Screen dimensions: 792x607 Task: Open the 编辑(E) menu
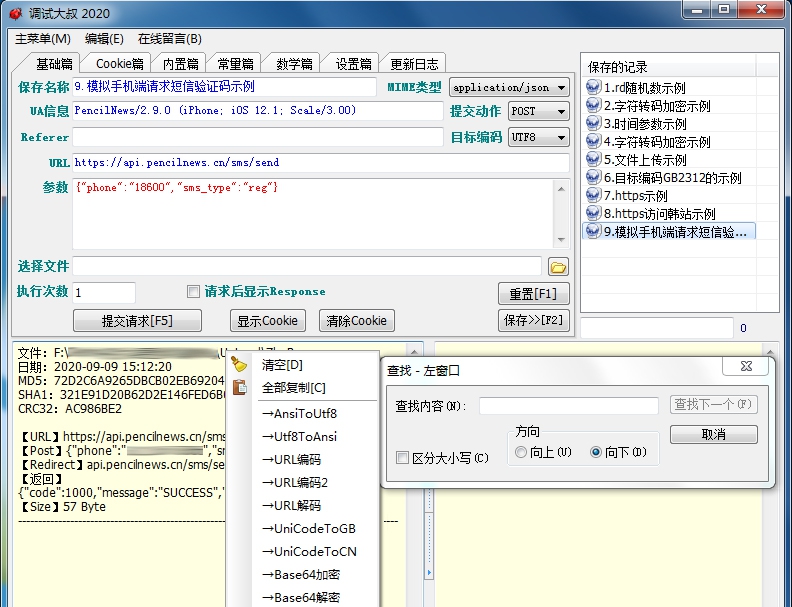tap(104, 39)
